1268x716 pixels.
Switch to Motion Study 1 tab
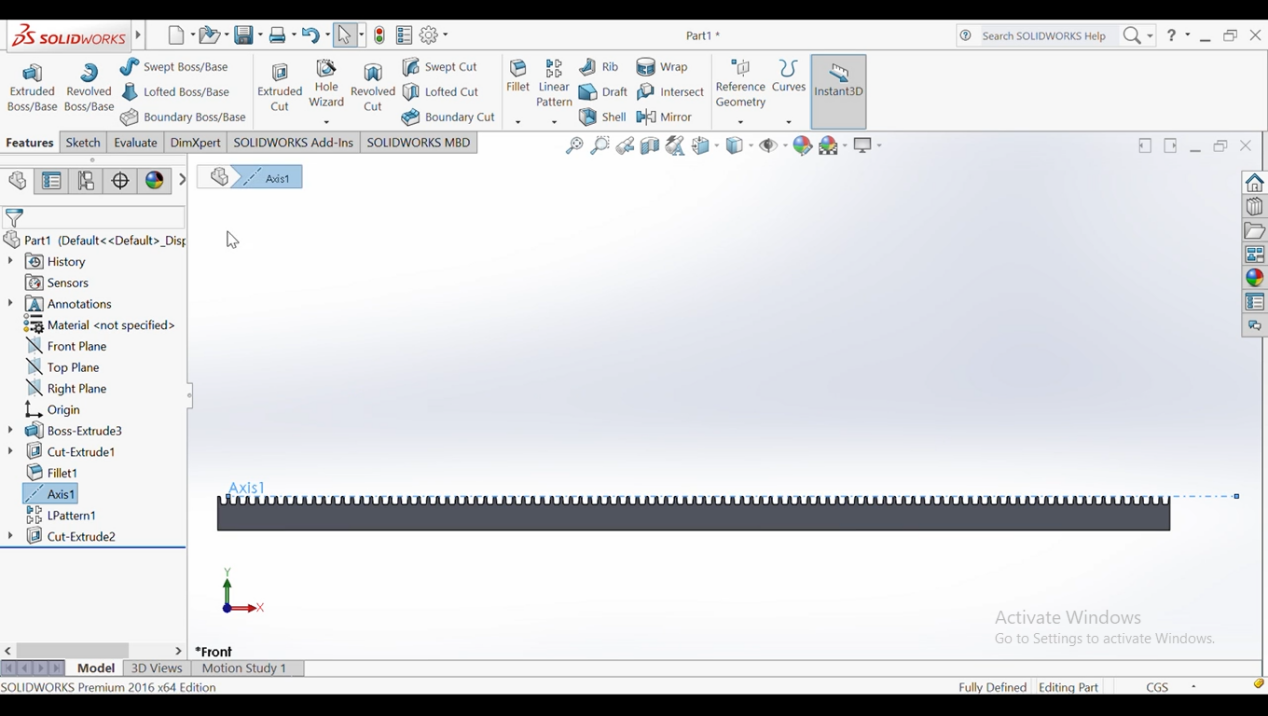coord(244,668)
